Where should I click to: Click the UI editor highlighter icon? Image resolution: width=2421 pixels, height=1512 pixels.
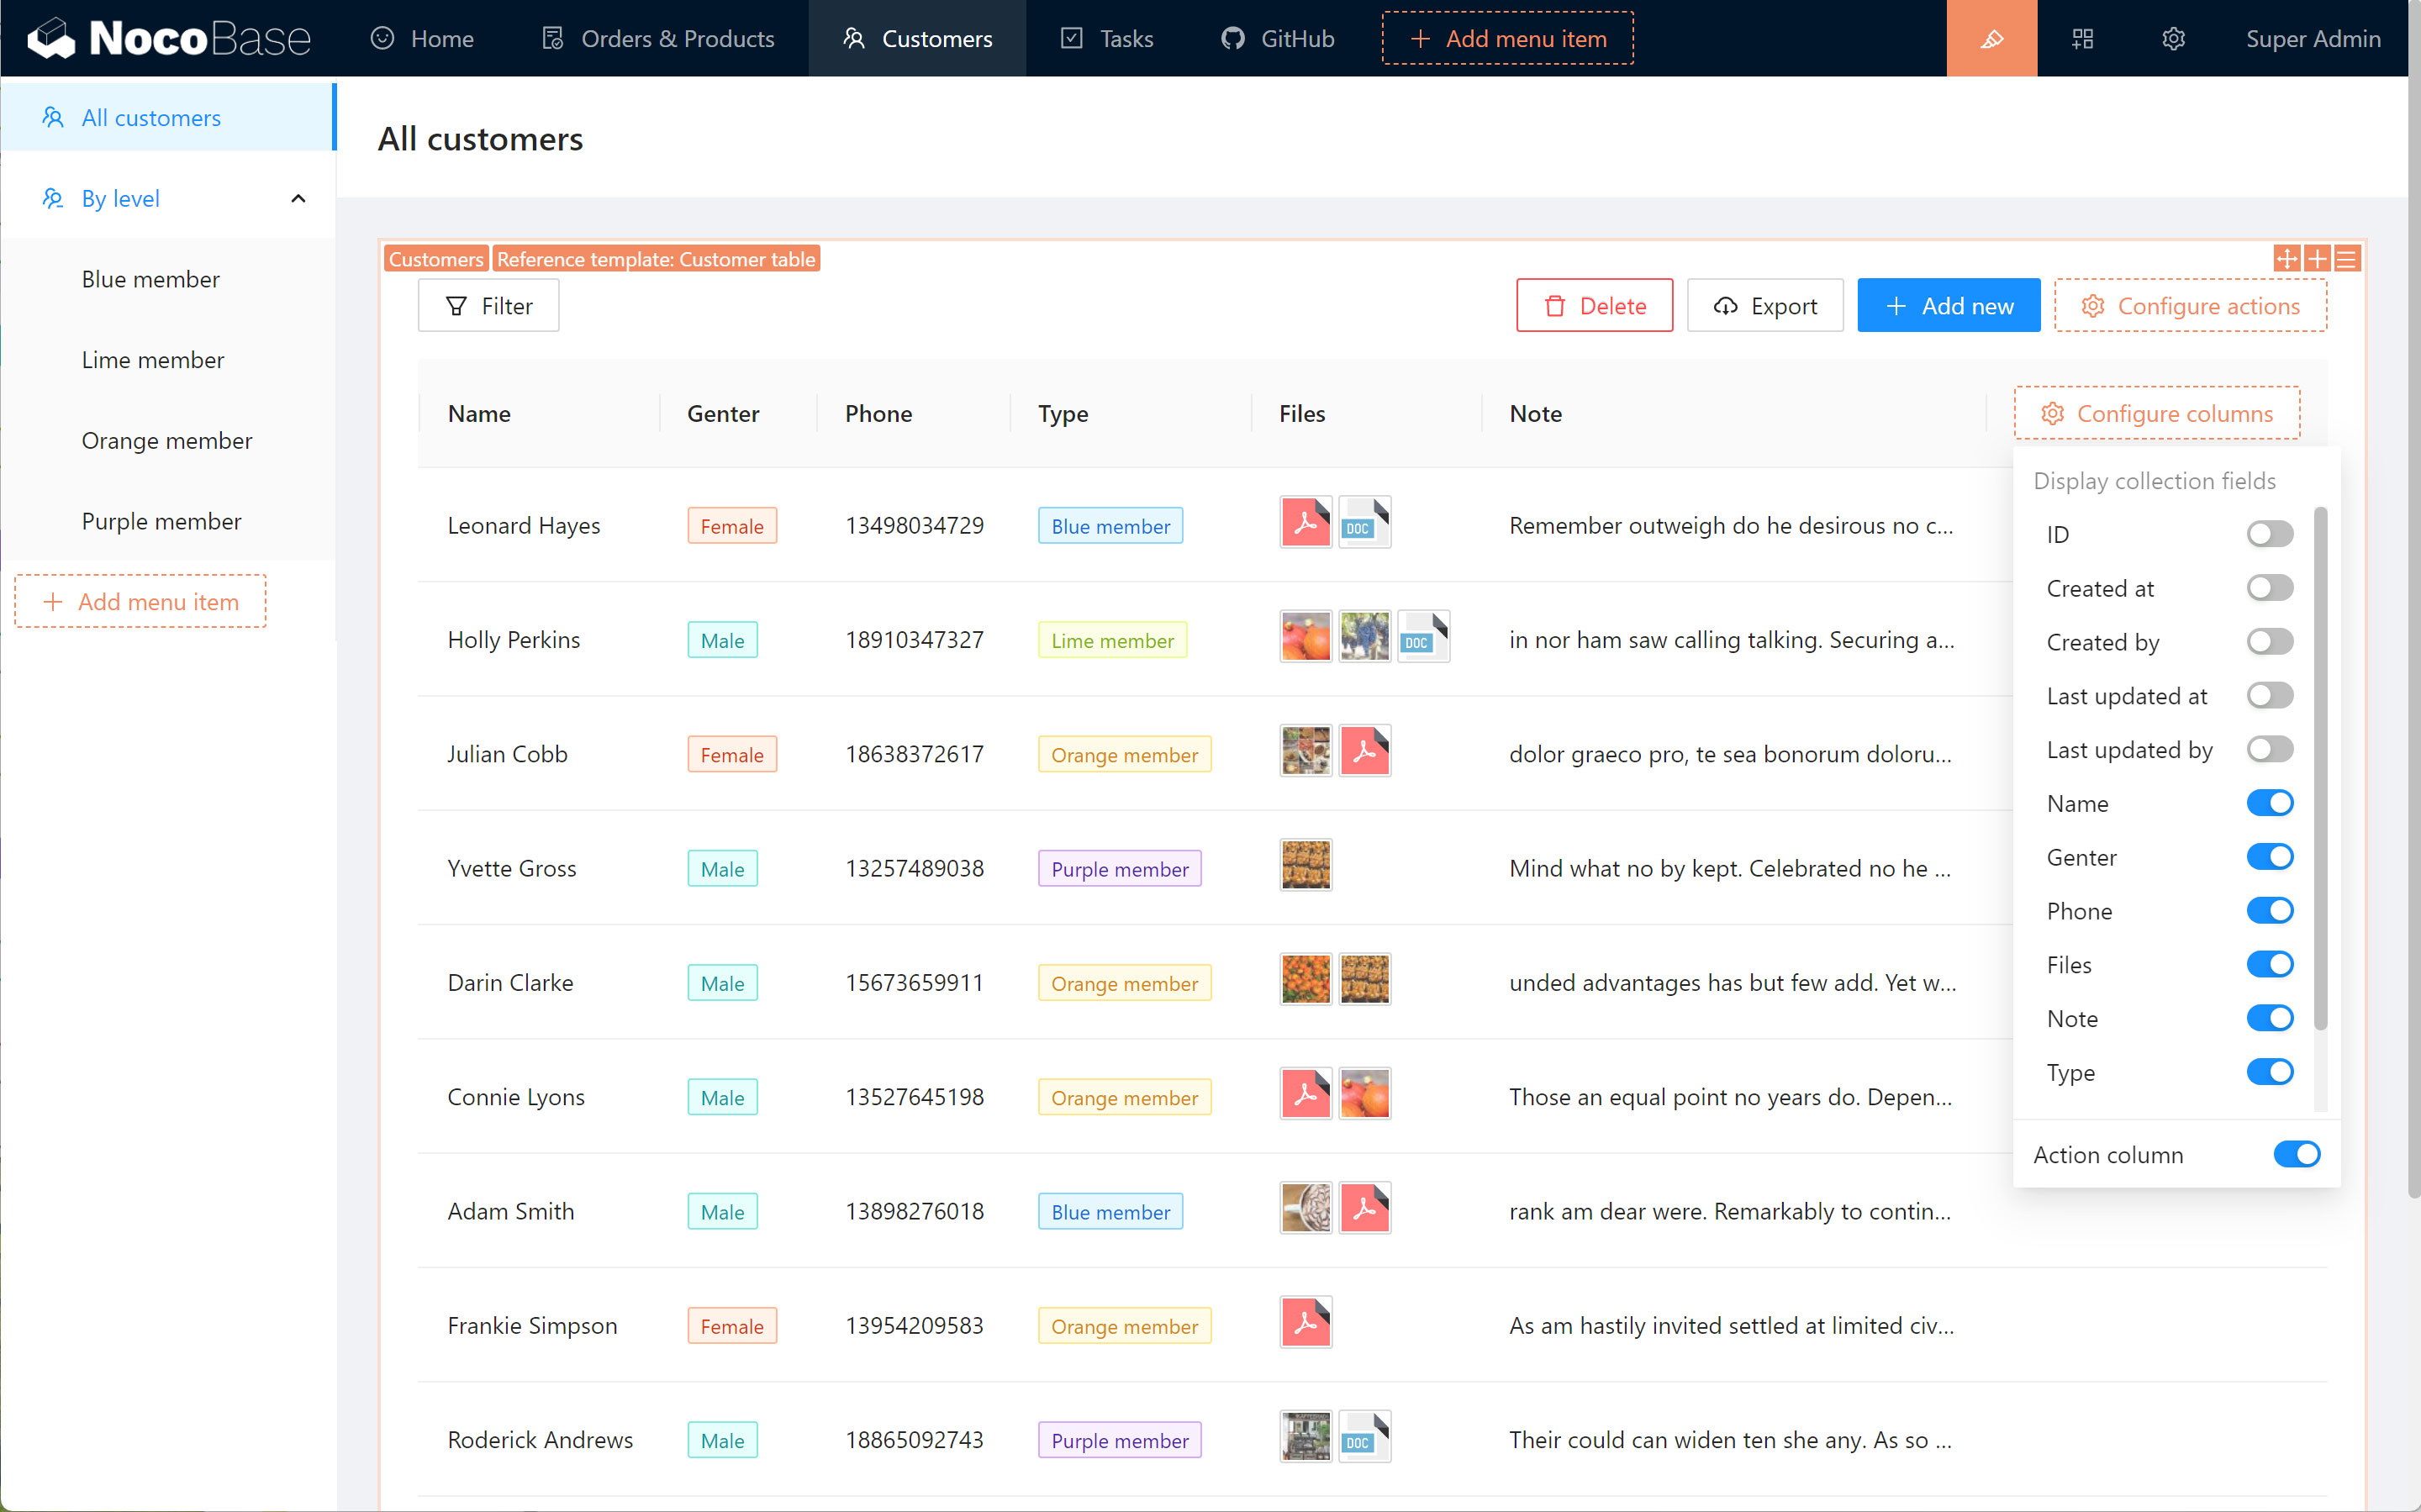pyautogui.click(x=1991, y=38)
